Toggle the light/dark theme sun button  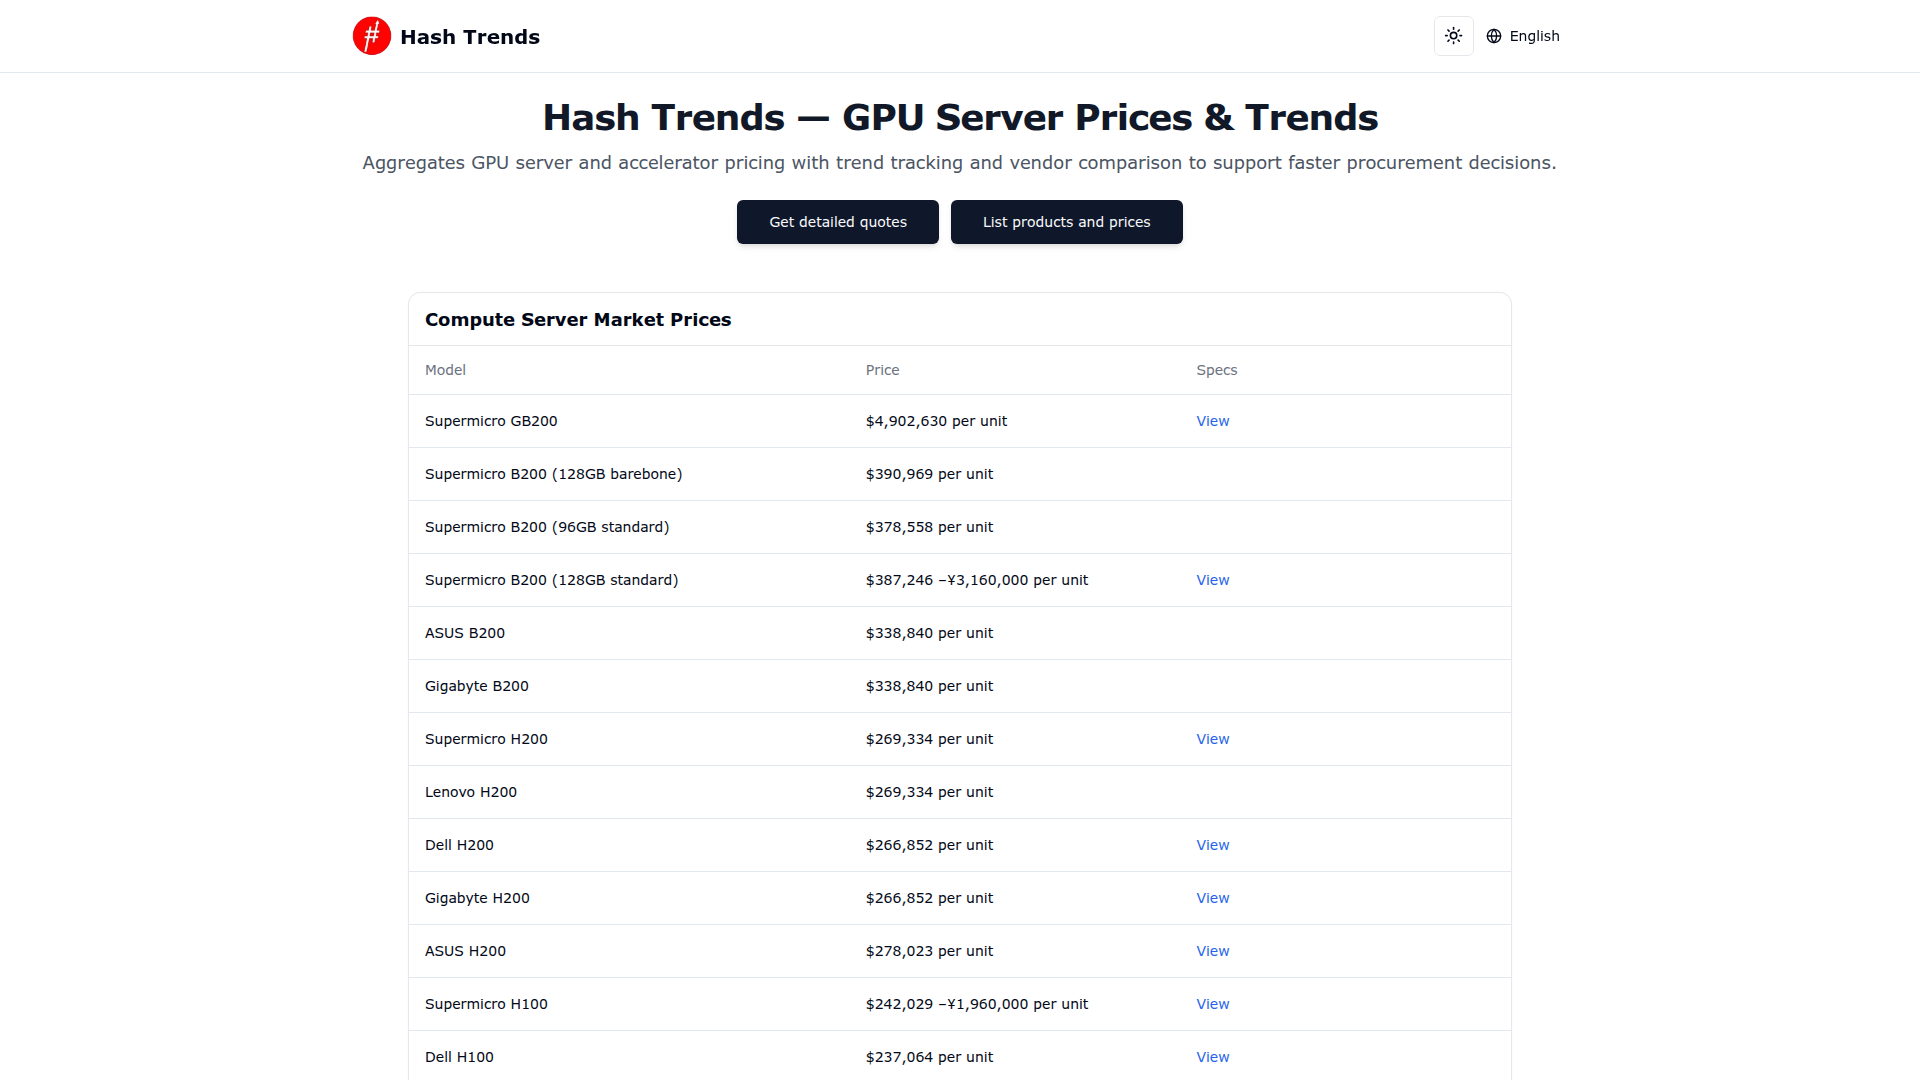(x=1453, y=36)
